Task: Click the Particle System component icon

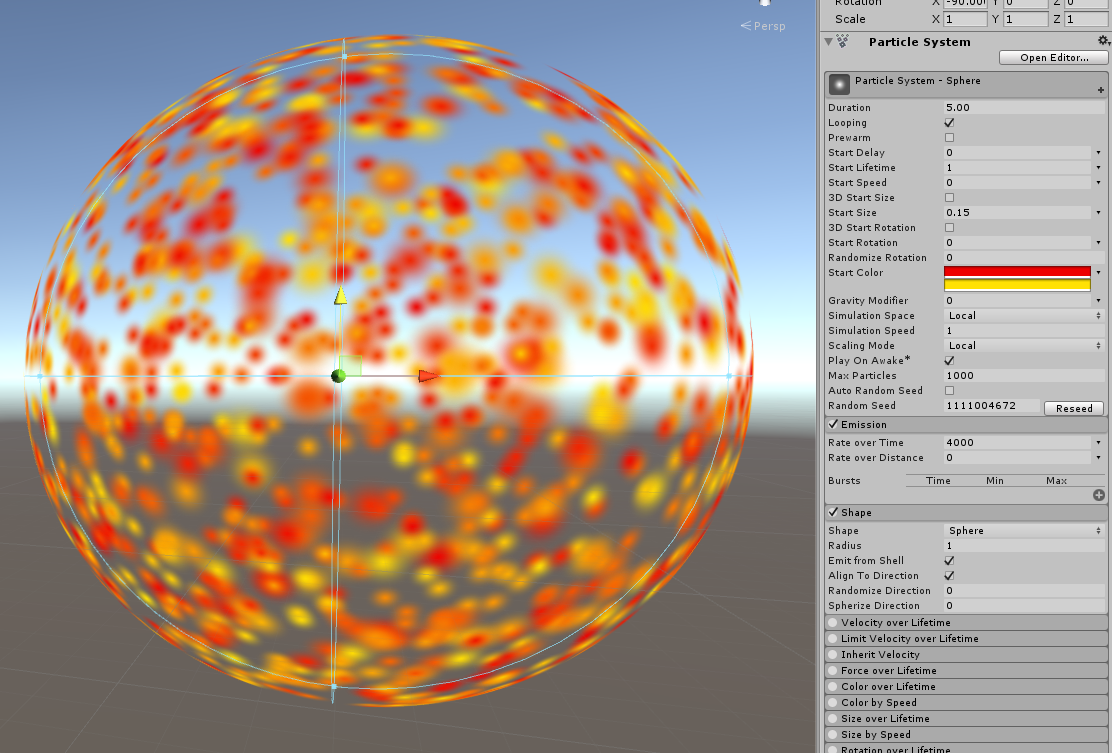Action: pyautogui.click(x=843, y=41)
